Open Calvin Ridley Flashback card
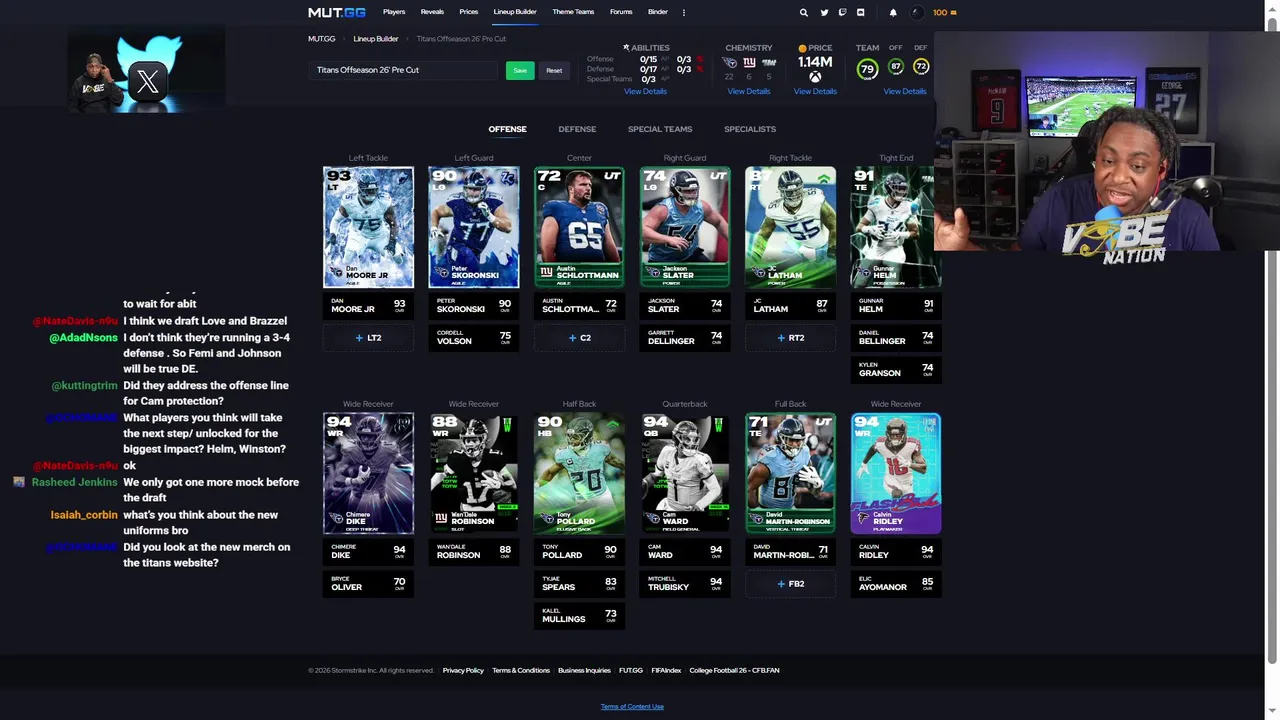Viewport: 1280px width, 720px height. coord(896,473)
